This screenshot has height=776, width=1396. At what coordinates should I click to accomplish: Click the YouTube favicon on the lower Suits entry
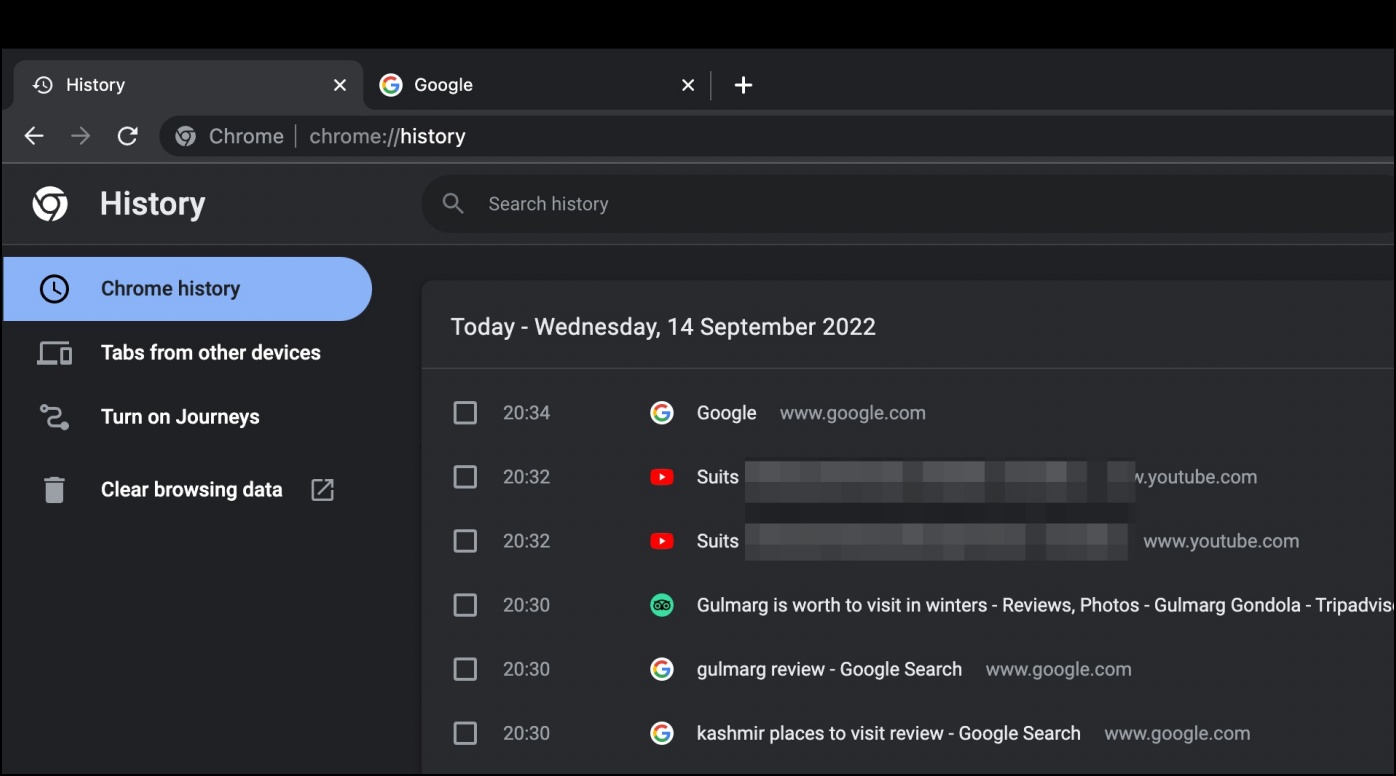tap(661, 541)
